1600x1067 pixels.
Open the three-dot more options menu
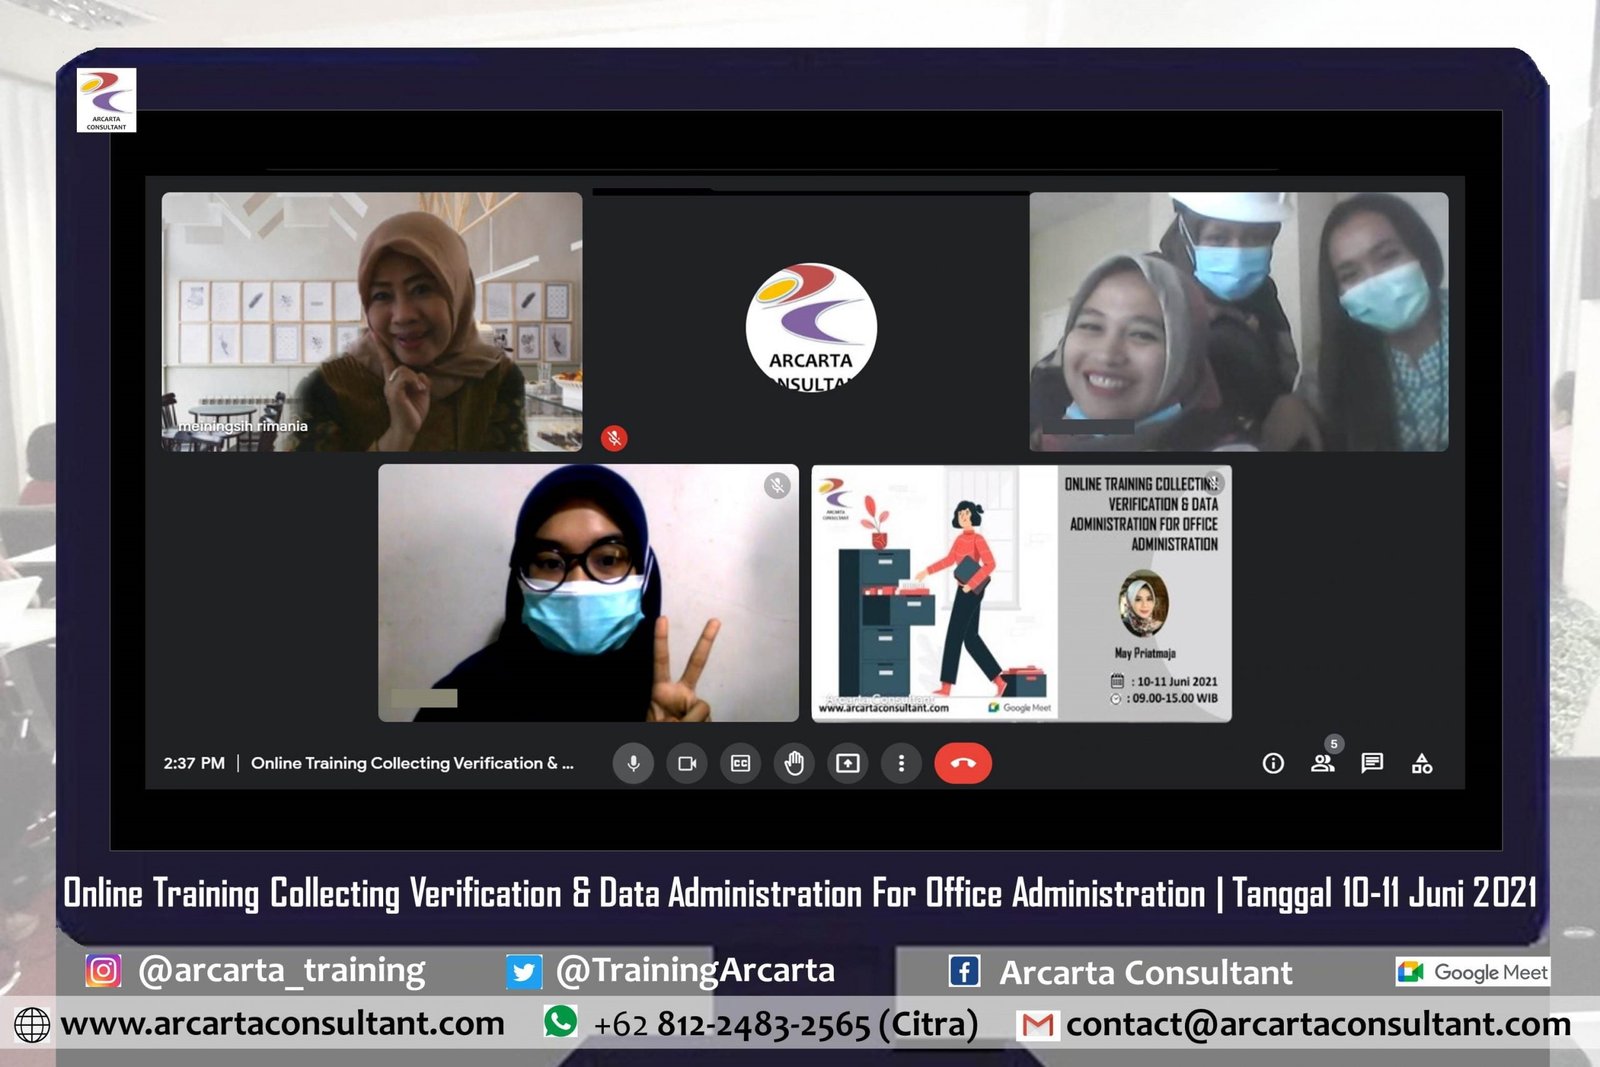click(901, 763)
